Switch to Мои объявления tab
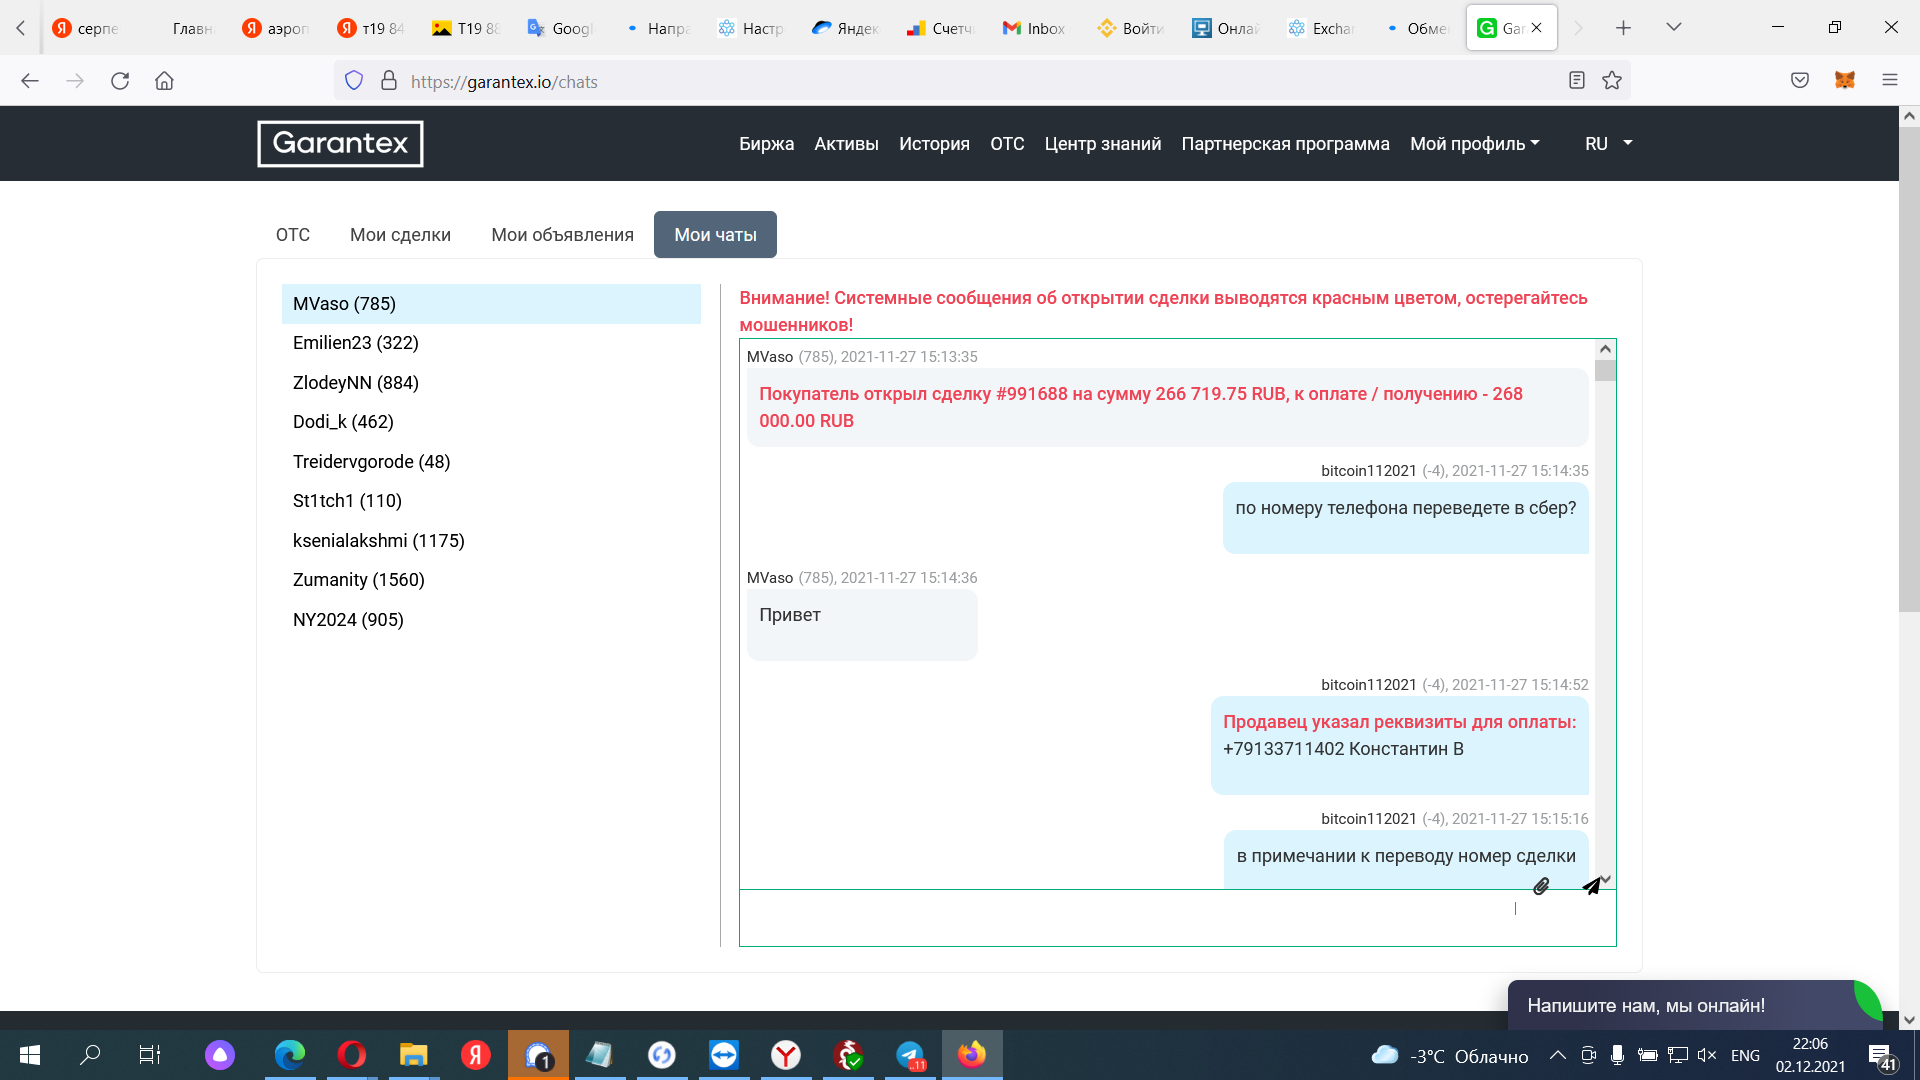The width and height of the screenshot is (1920, 1080). click(x=562, y=234)
